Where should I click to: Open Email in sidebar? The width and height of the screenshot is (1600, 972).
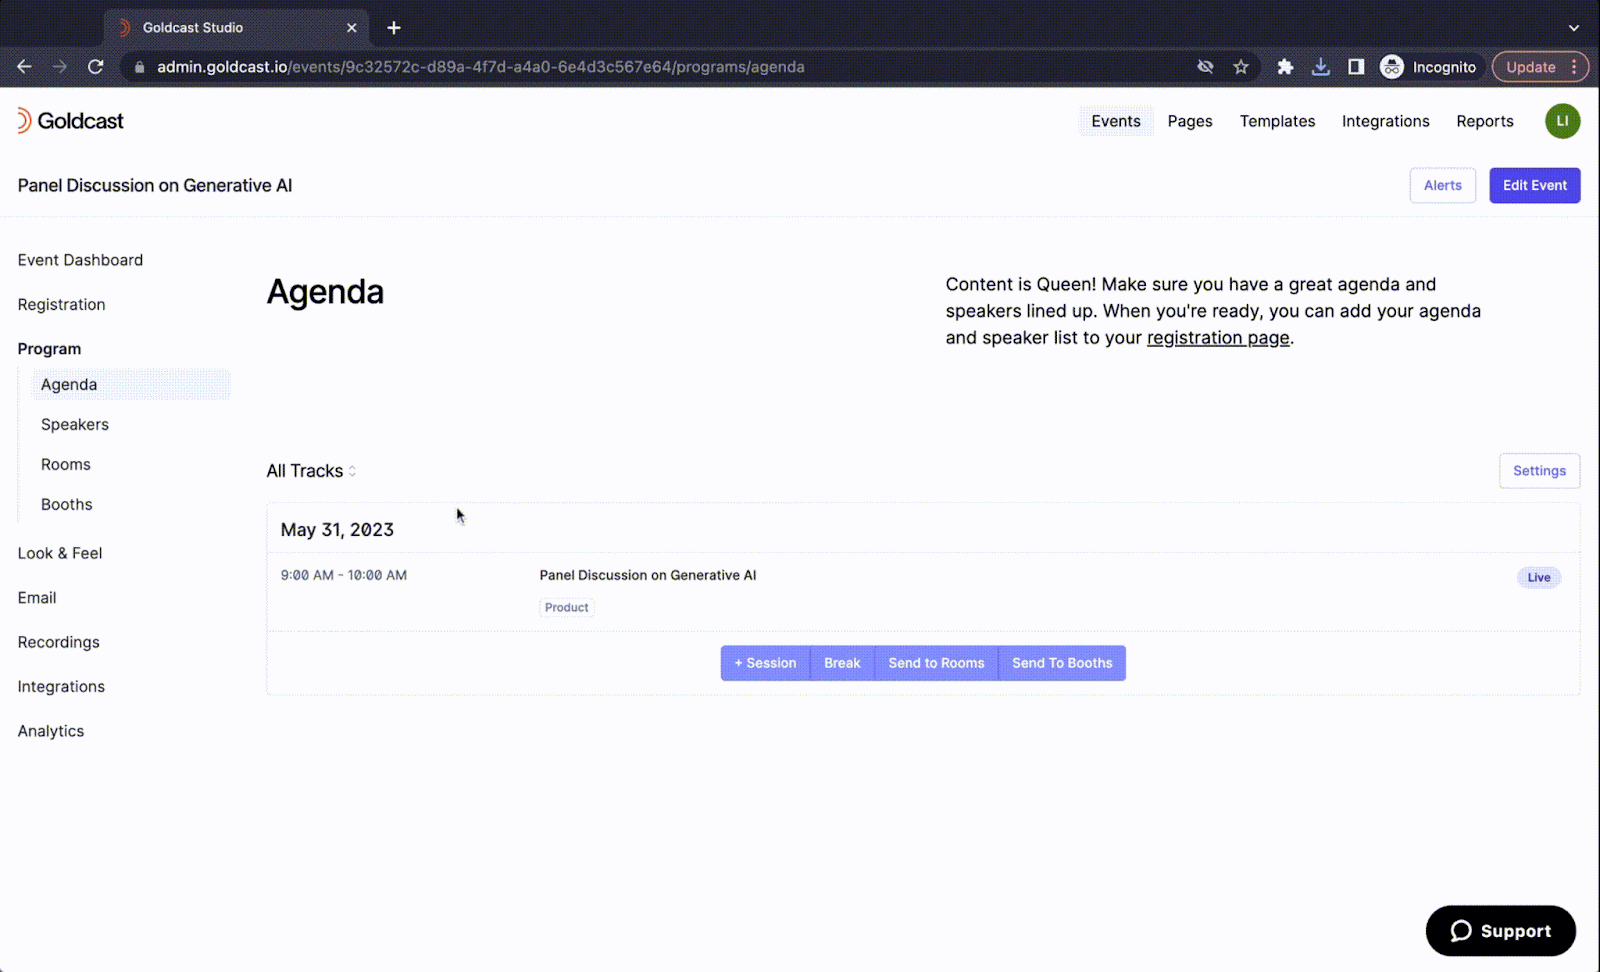point(37,598)
